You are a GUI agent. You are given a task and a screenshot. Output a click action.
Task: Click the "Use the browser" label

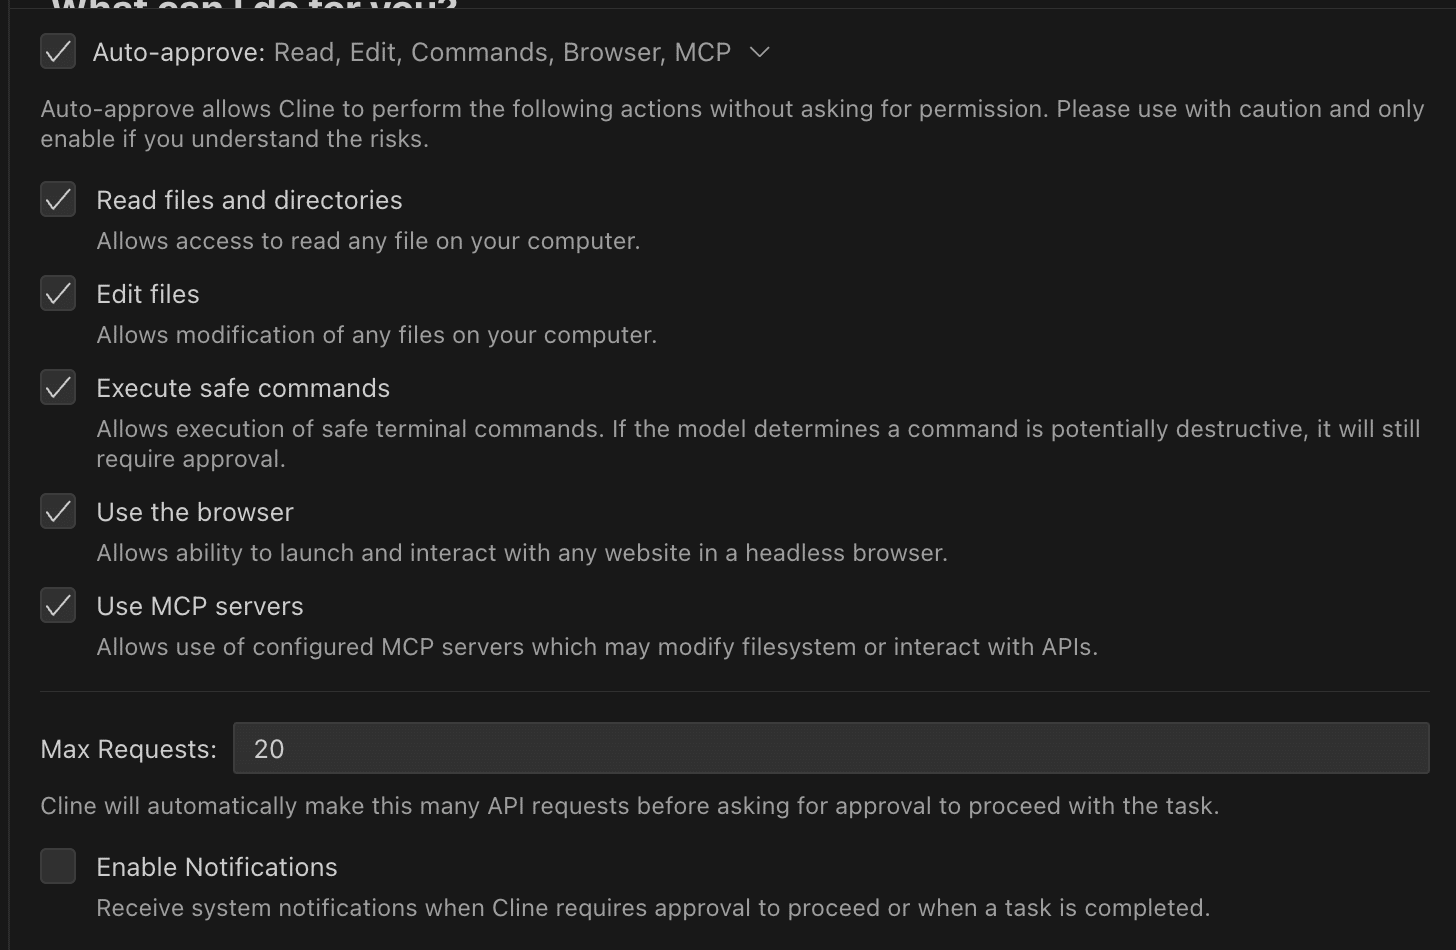coord(195,512)
